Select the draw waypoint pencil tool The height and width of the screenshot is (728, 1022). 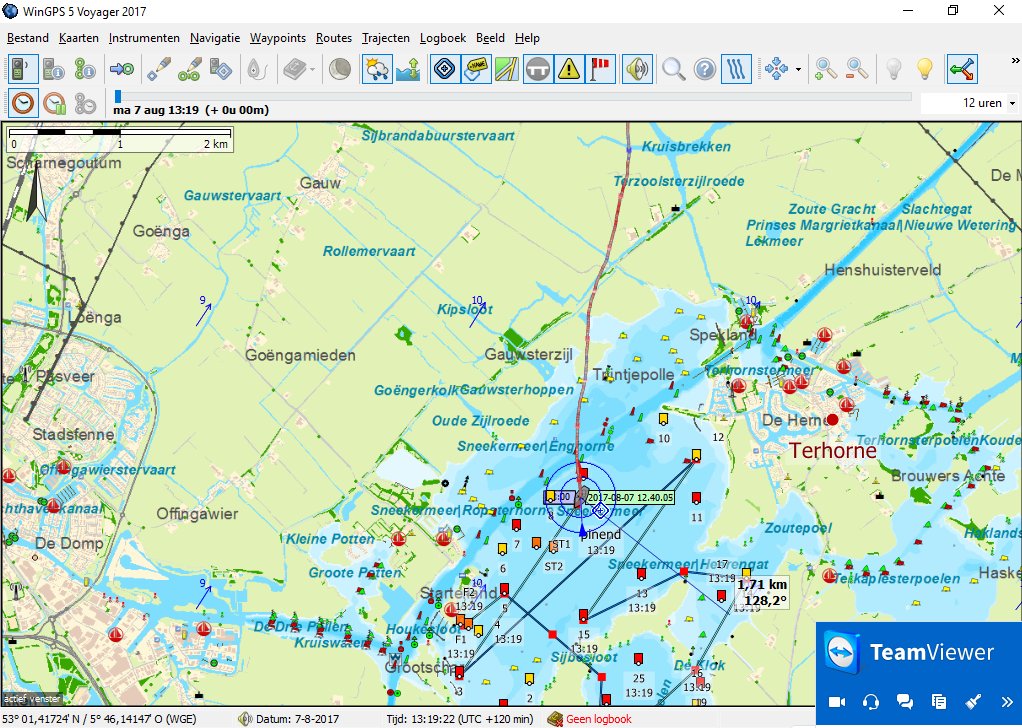(158, 69)
